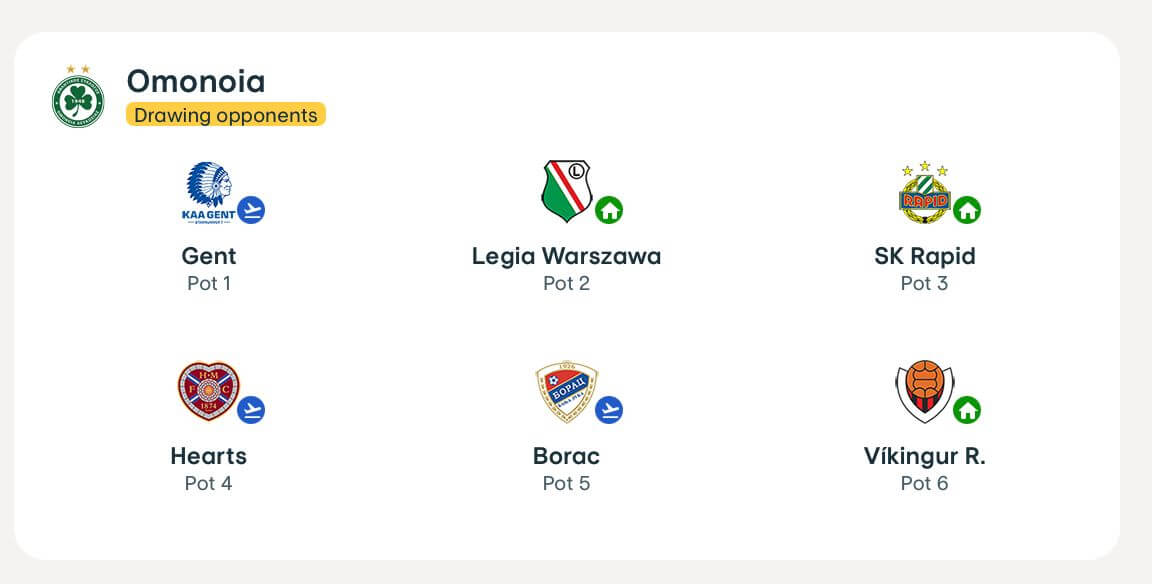Click the home icon beside Legia Warszawa
This screenshot has height=584, width=1152.
609,210
